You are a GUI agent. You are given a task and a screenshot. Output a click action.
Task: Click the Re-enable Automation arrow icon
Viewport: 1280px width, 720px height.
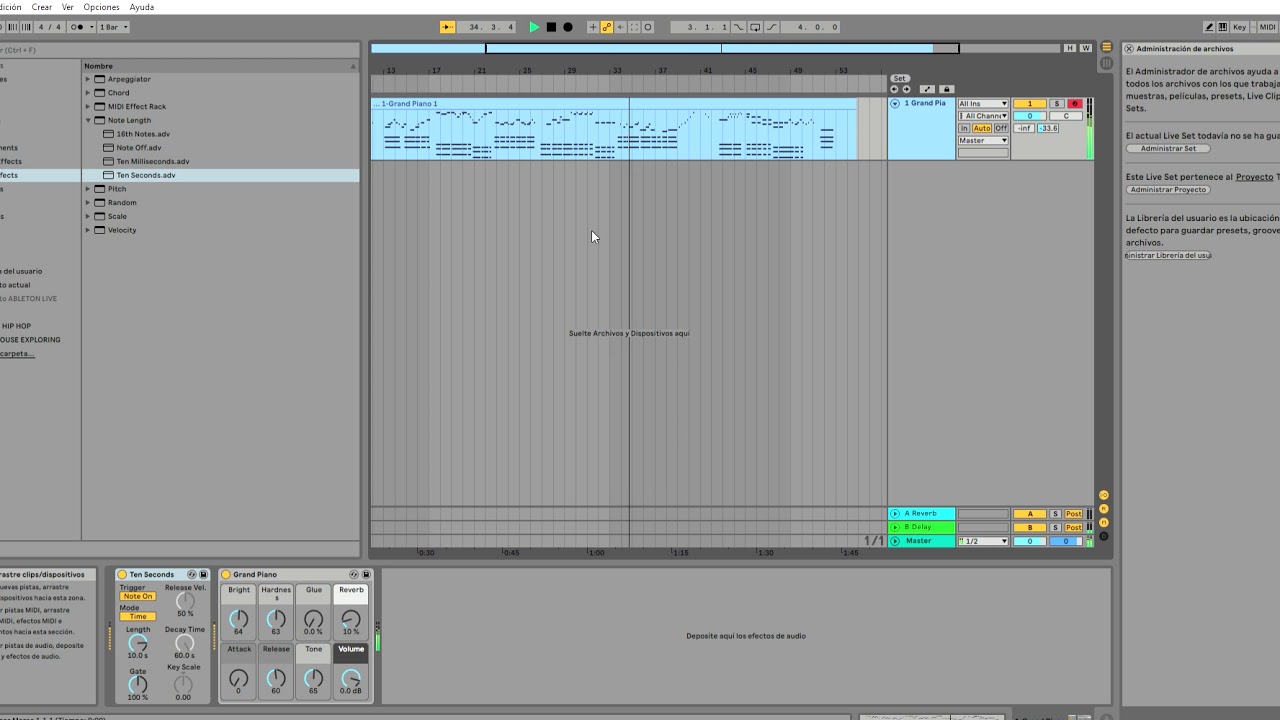[x=620, y=27]
